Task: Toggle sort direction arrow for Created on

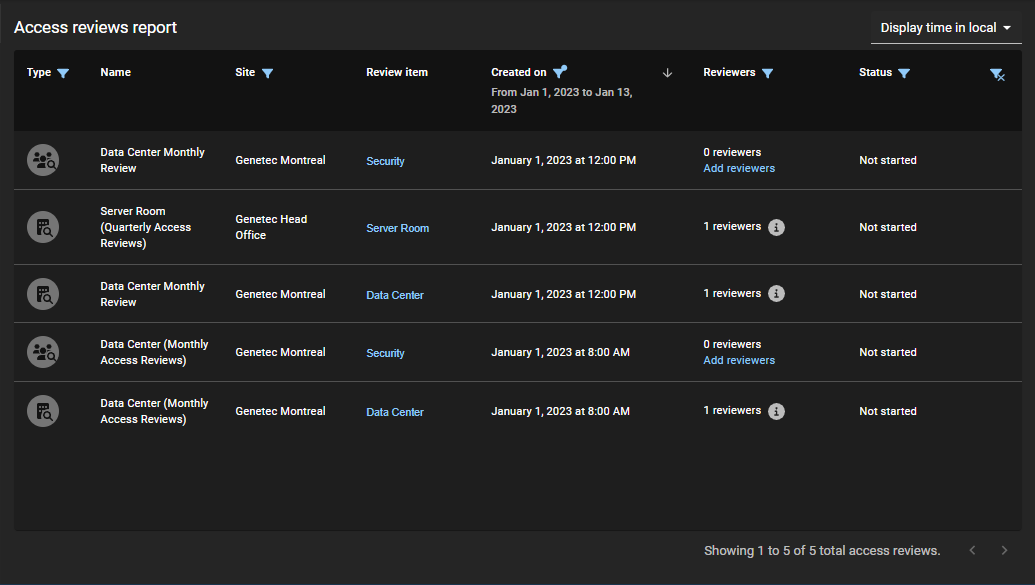Action: click(x=668, y=73)
